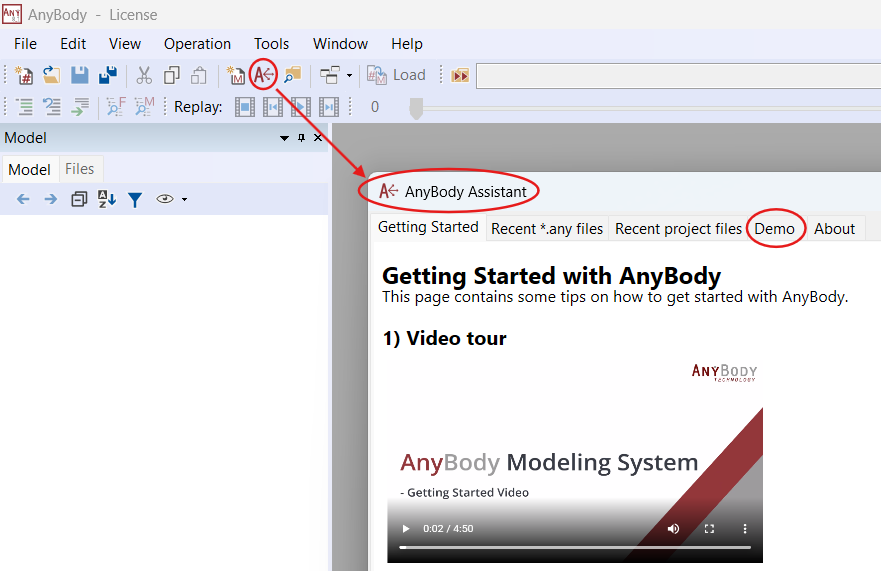Select the Getting Started tab
881x571 pixels.
point(428,227)
